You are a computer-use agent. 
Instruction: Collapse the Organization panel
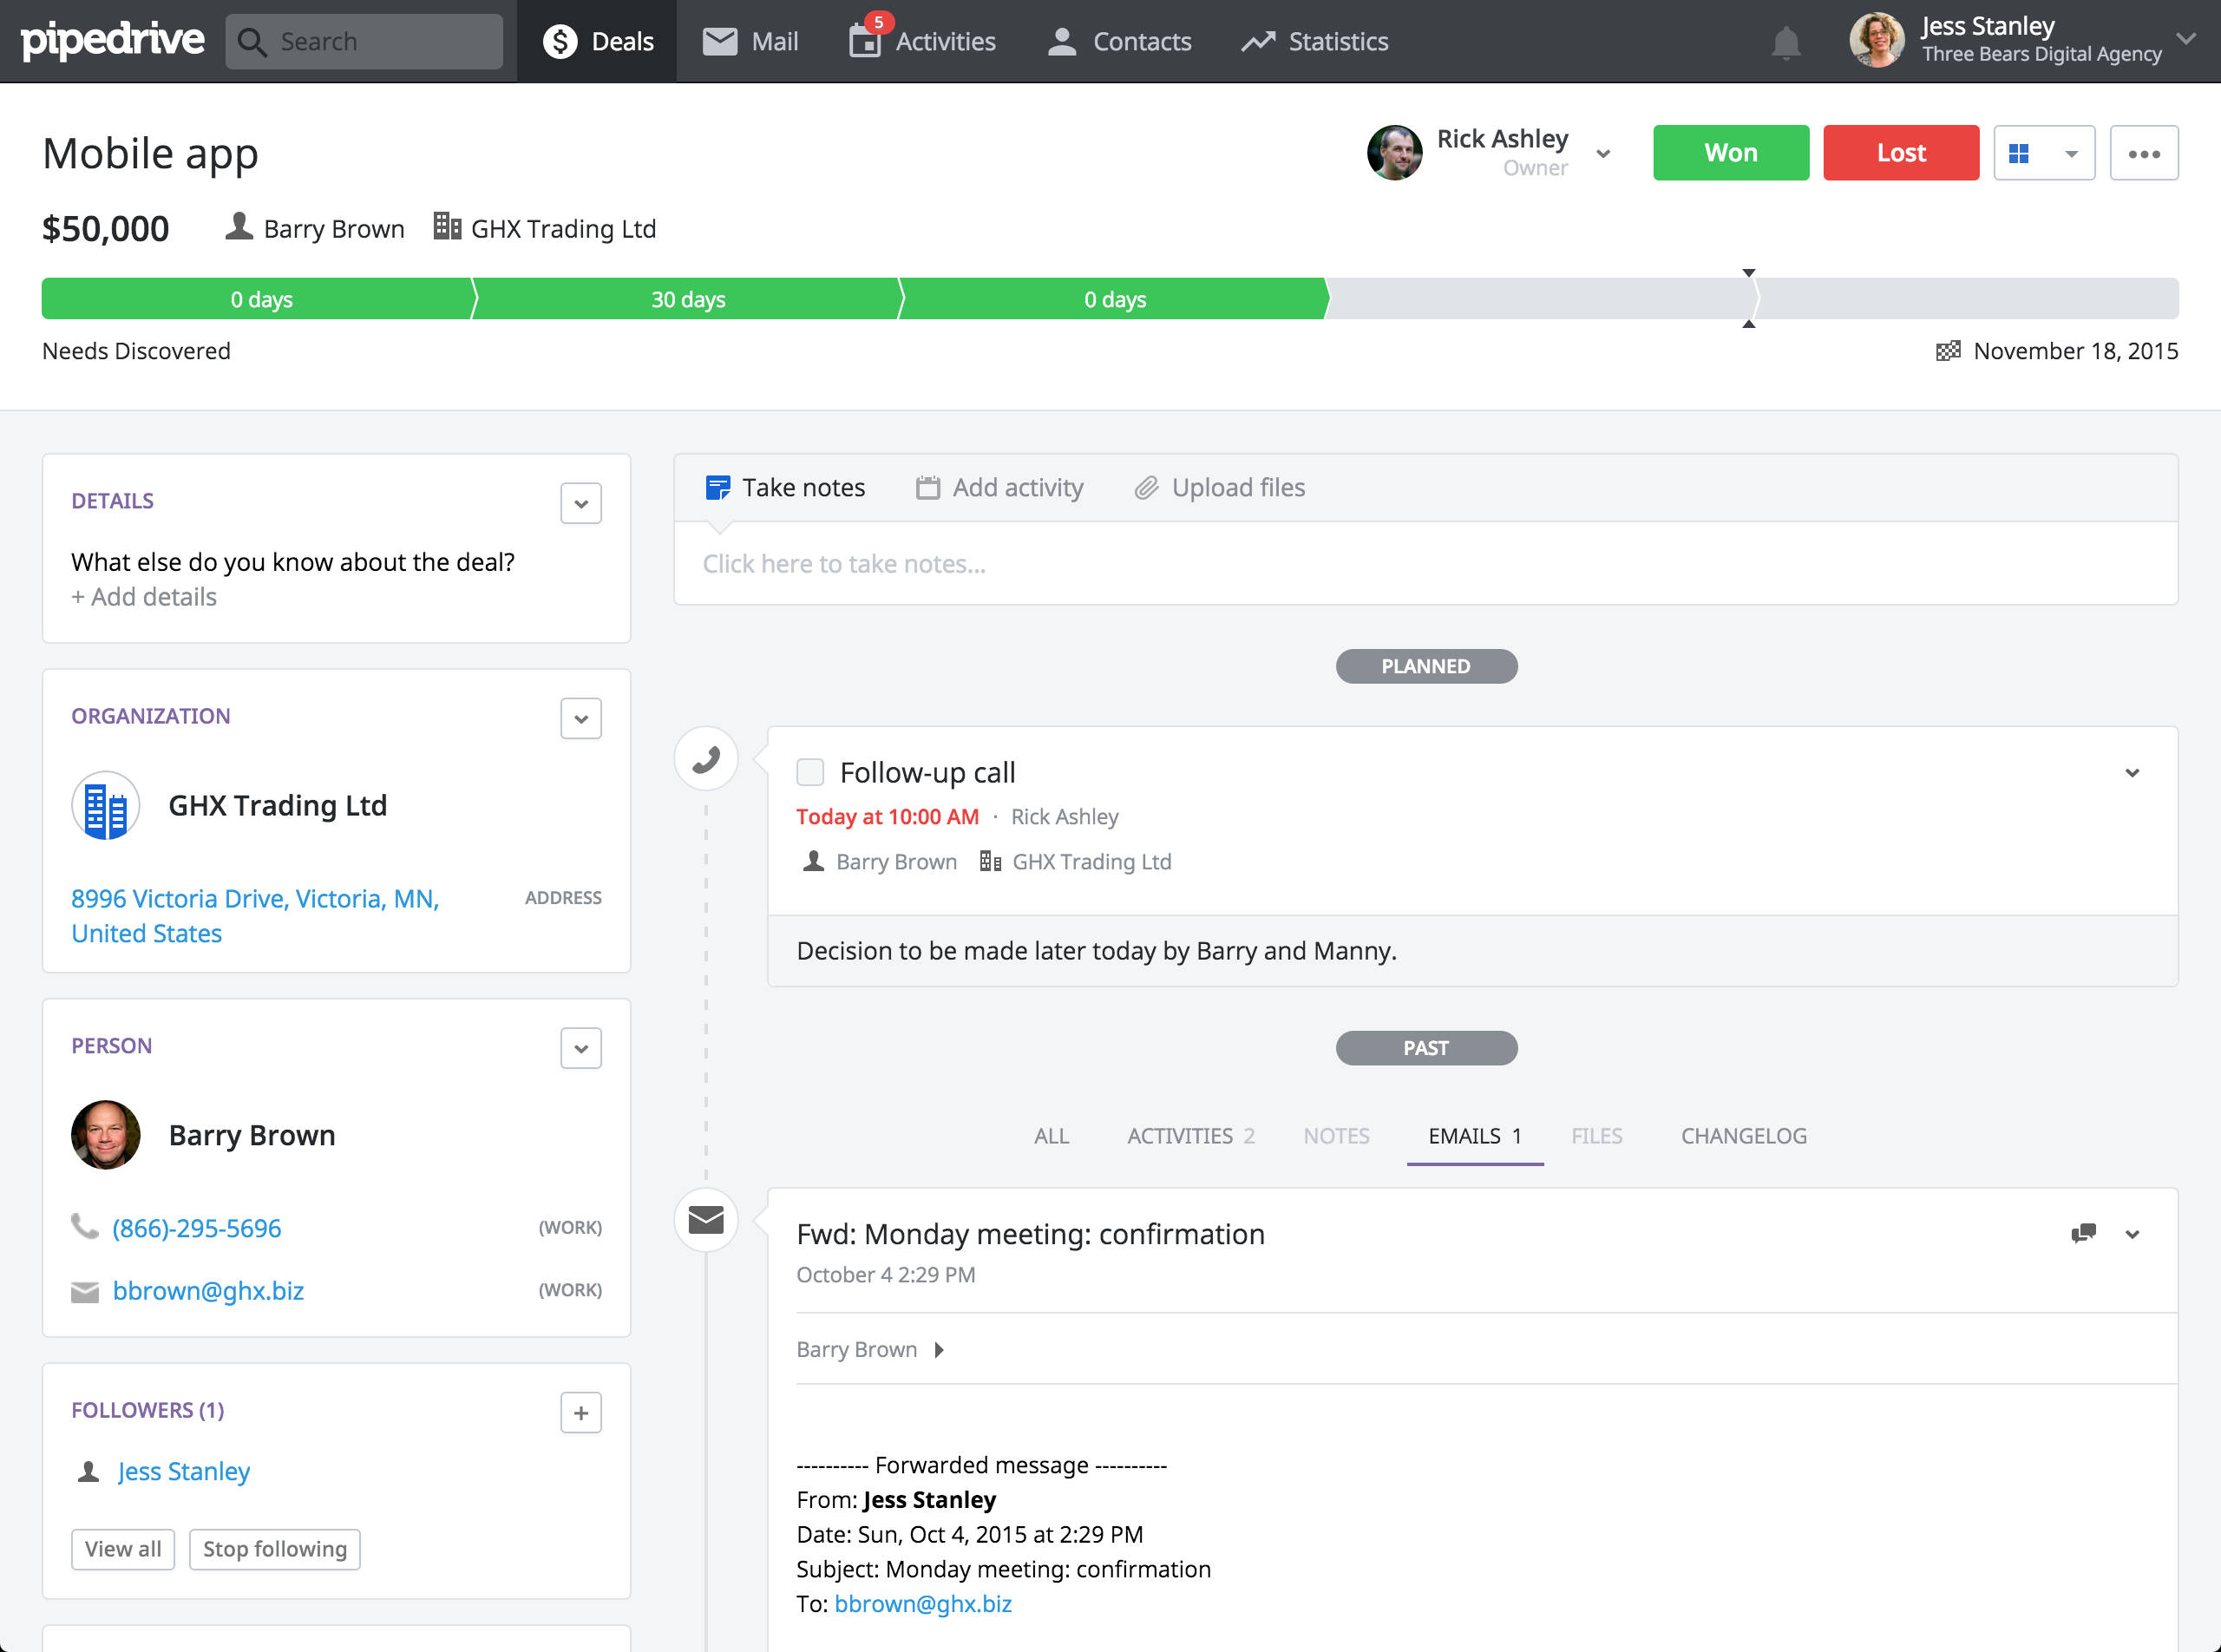click(x=580, y=718)
